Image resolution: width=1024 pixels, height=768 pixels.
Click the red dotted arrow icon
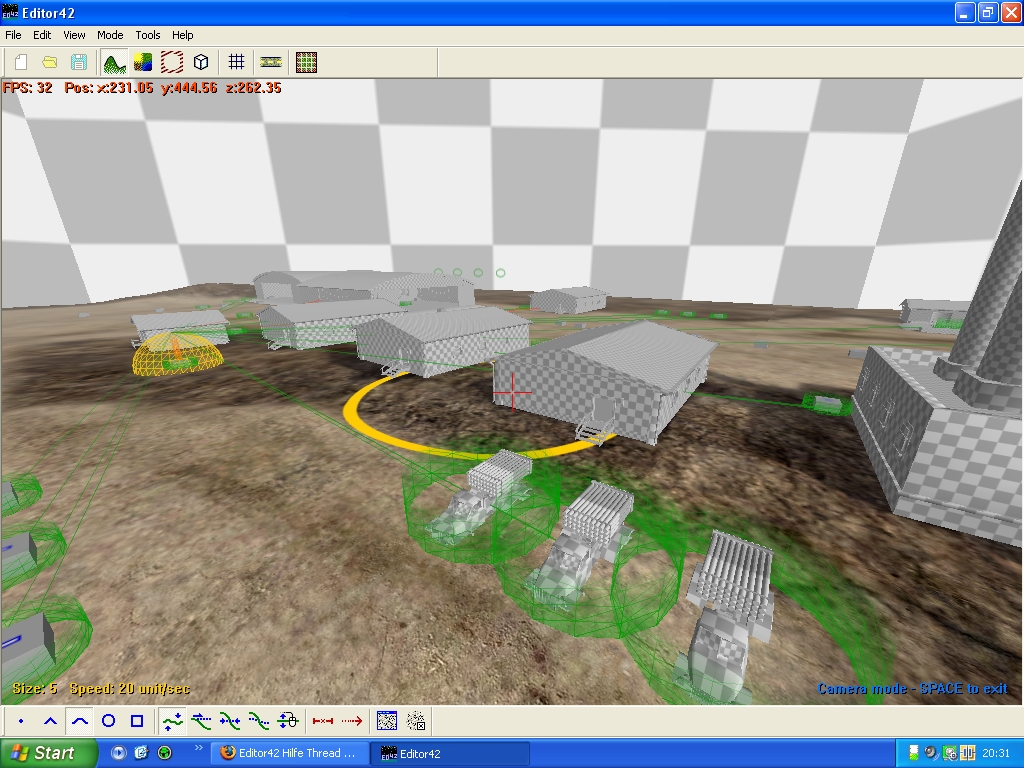[x=351, y=721]
